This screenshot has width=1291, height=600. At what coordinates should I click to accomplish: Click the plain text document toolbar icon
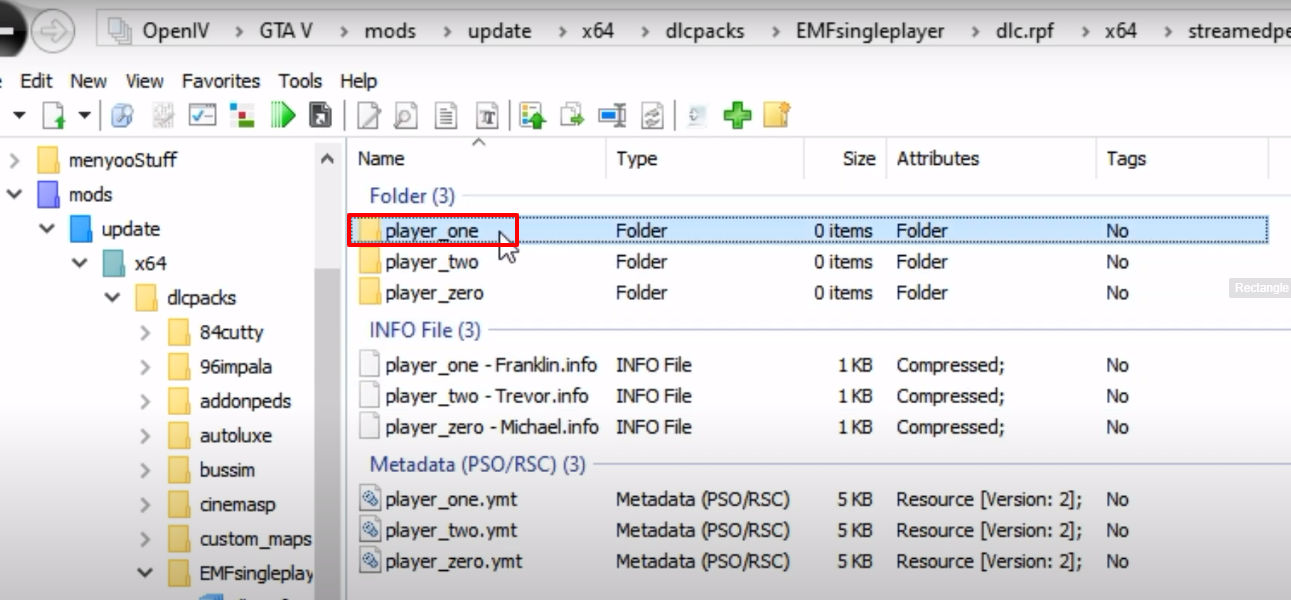coord(446,115)
